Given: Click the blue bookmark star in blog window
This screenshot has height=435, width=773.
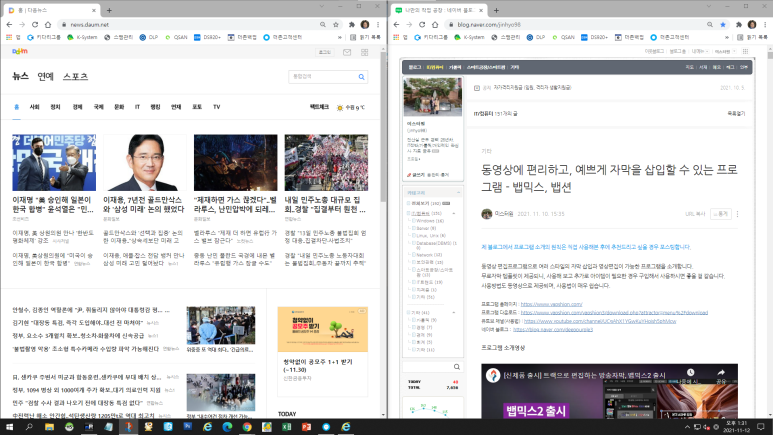Looking at the screenshot, I should 723,24.
